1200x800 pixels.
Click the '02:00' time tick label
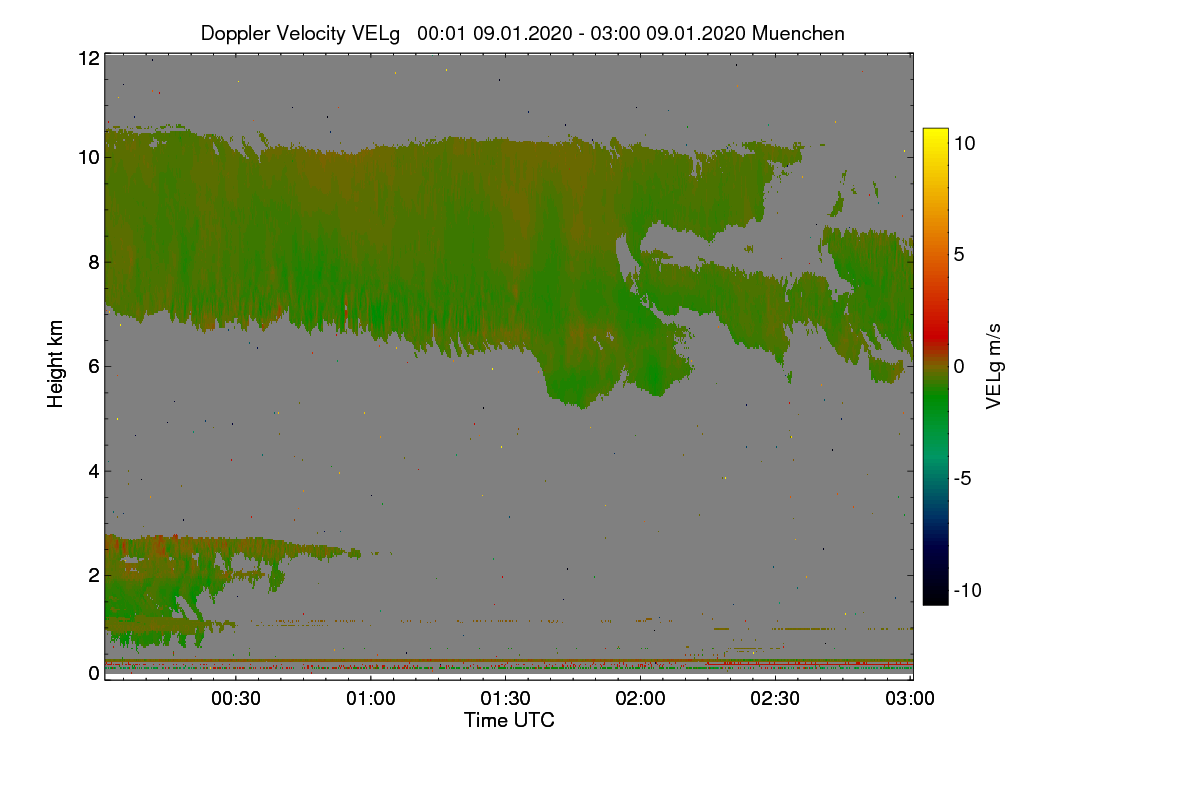pyautogui.click(x=640, y=698)
